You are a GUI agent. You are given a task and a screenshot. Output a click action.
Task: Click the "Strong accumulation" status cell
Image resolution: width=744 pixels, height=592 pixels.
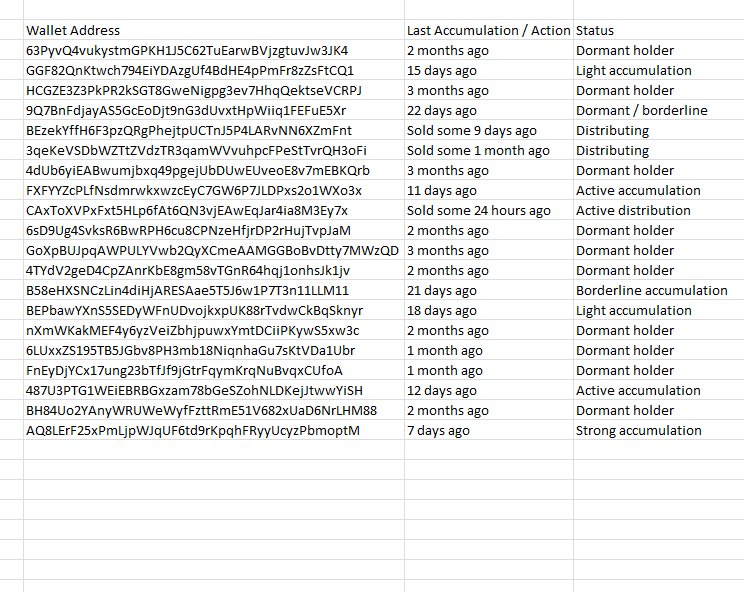point(639,431)
